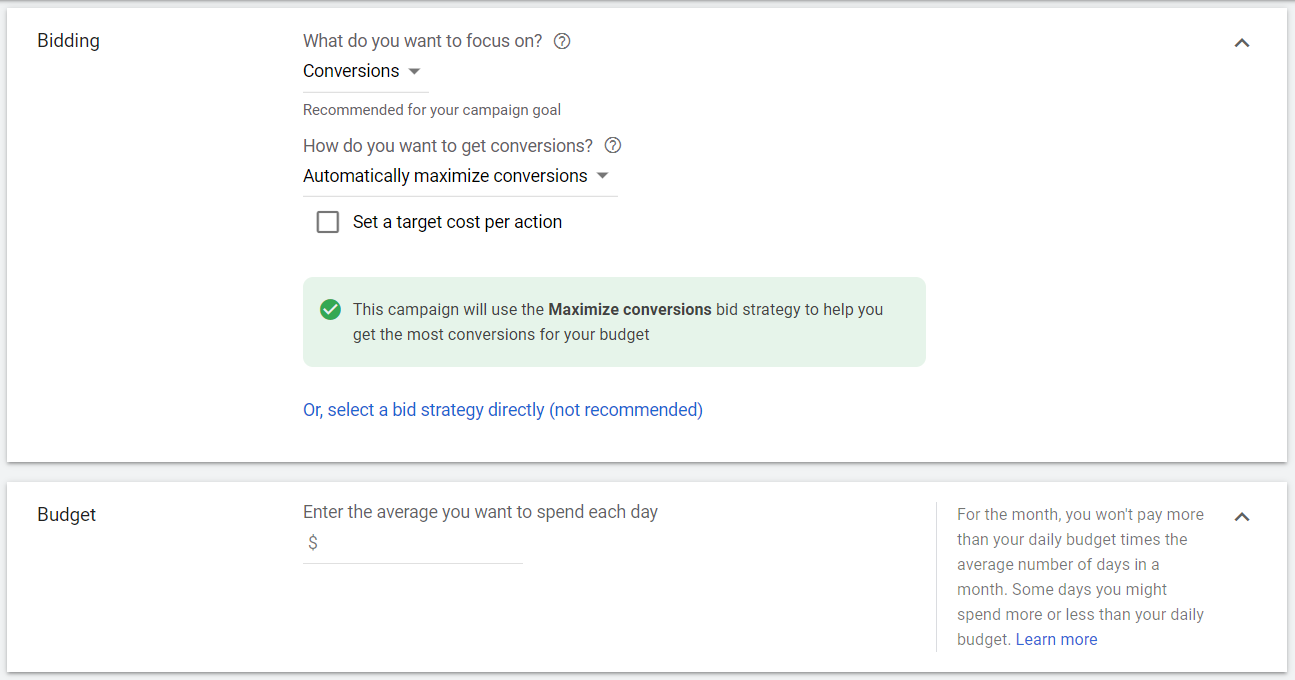This screenshot has width=1295, height=680.
Task: Open the Conversions focus dropdown
Action: point(365,71)
